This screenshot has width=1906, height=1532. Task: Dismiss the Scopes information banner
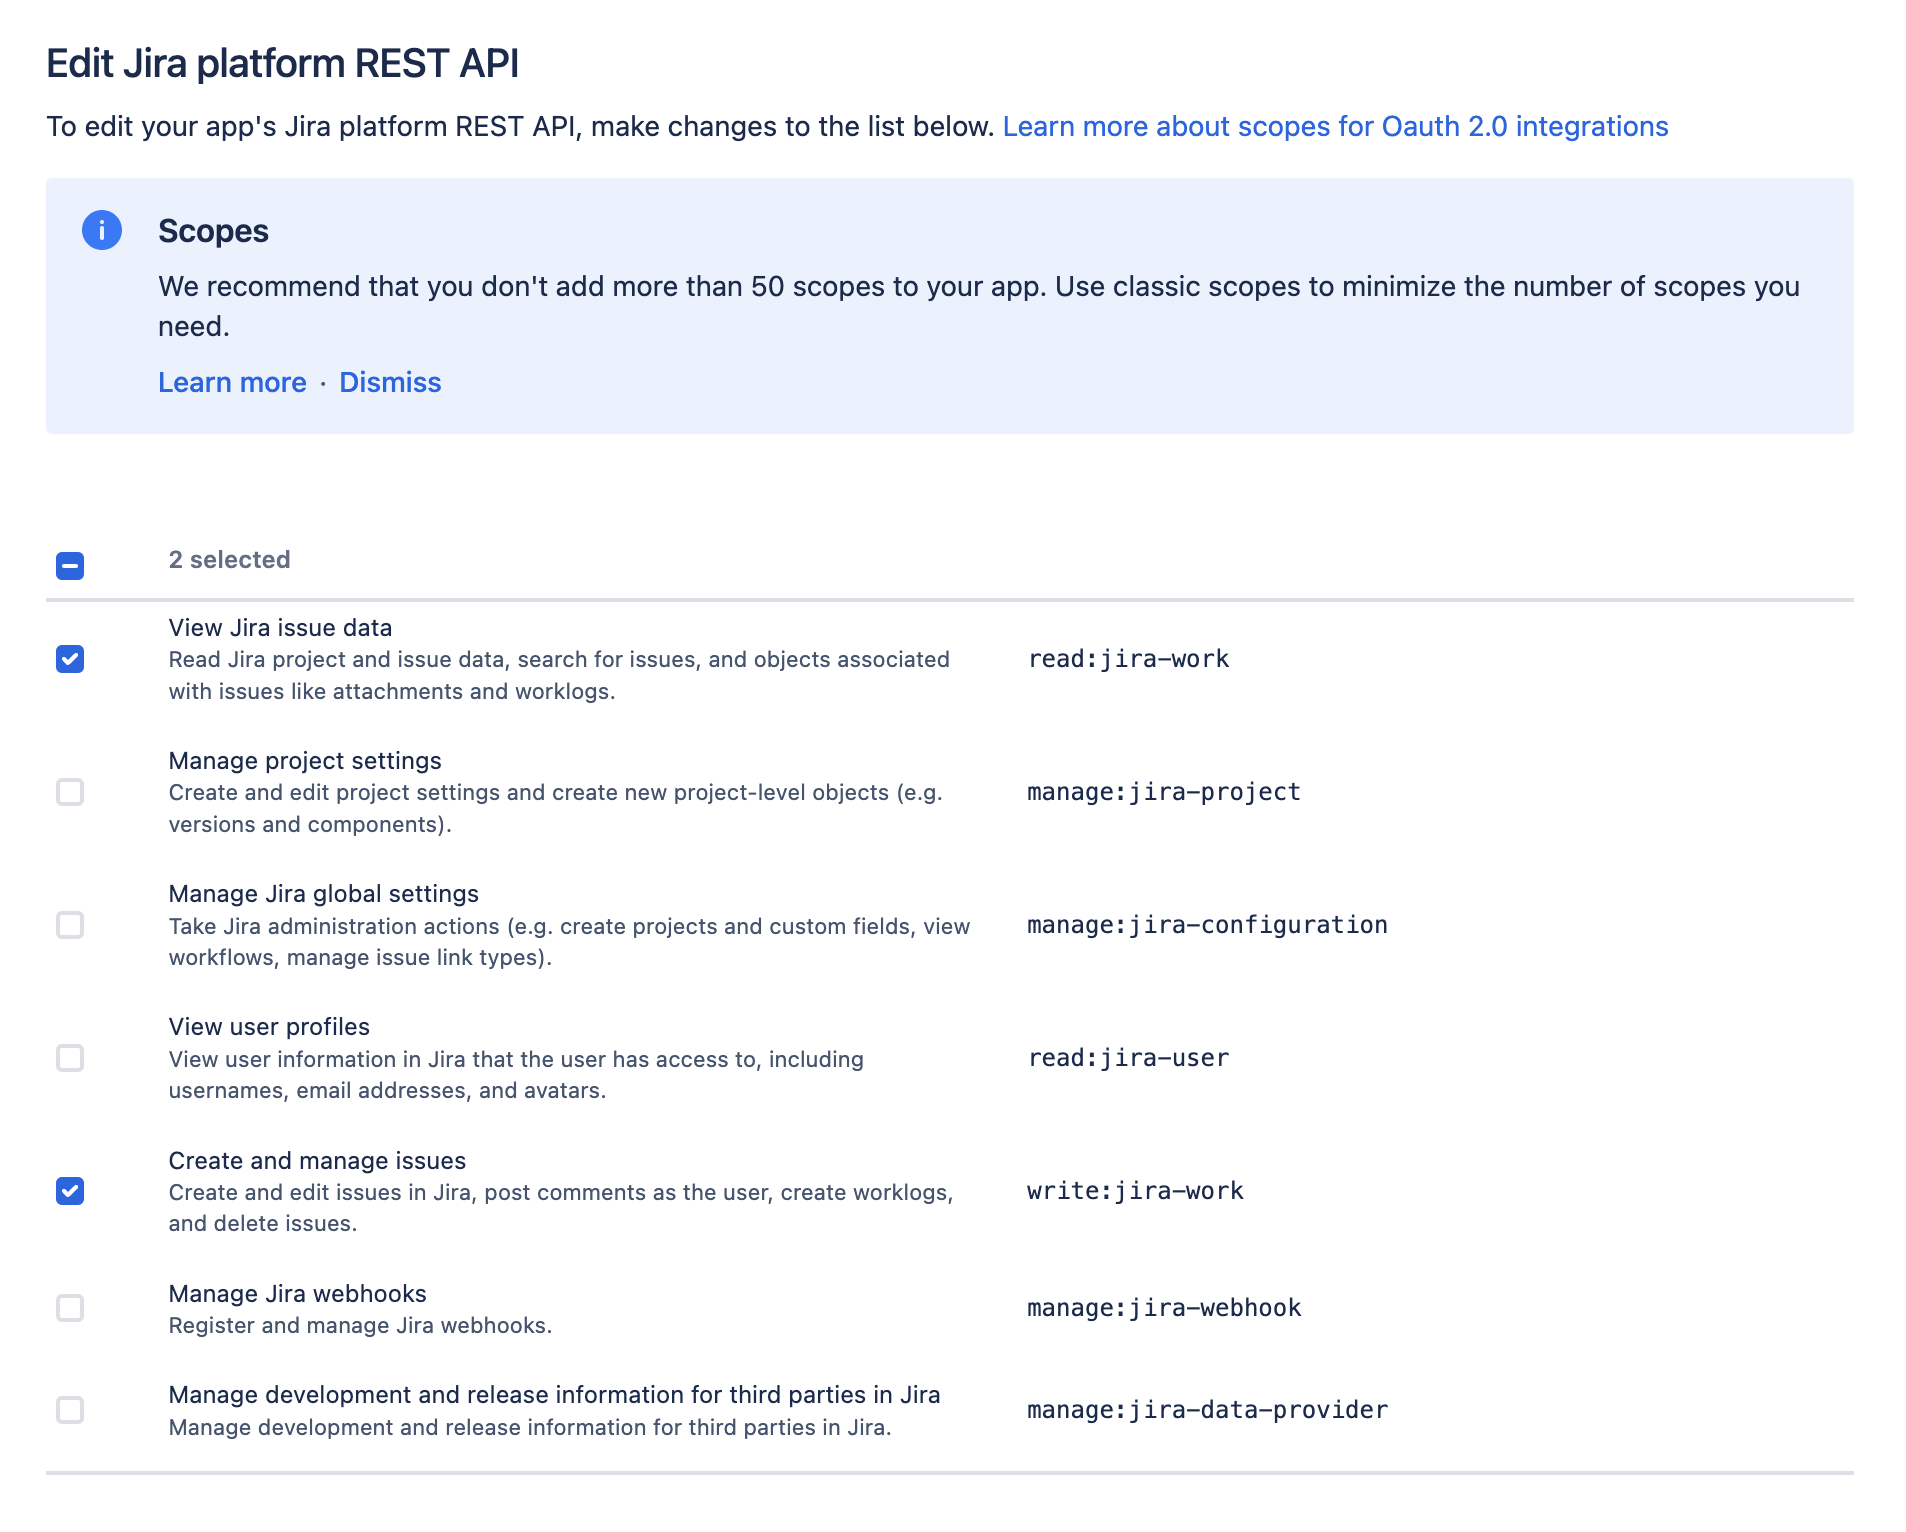pos(390,382)
